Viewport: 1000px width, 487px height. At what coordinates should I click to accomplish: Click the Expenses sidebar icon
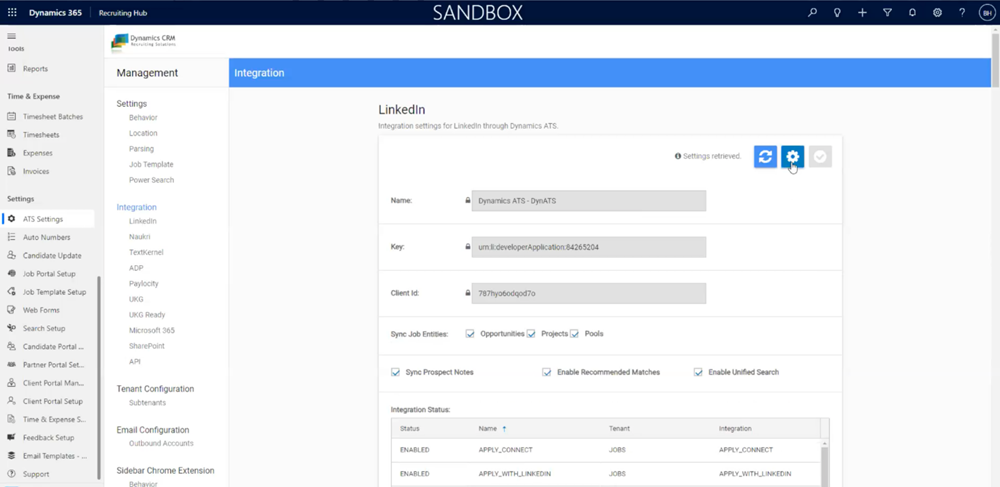click(11, 153)
